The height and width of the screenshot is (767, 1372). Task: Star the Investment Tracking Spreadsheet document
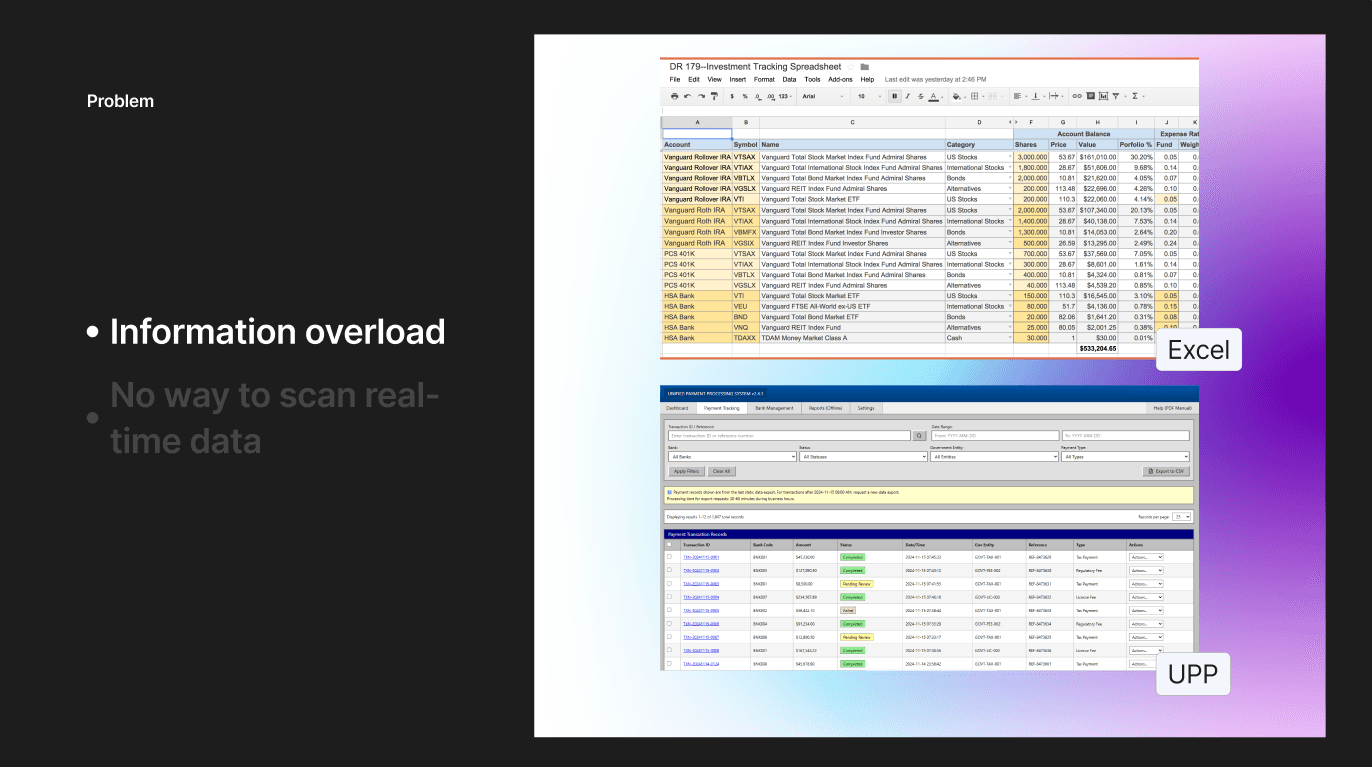tap(851, 67)
